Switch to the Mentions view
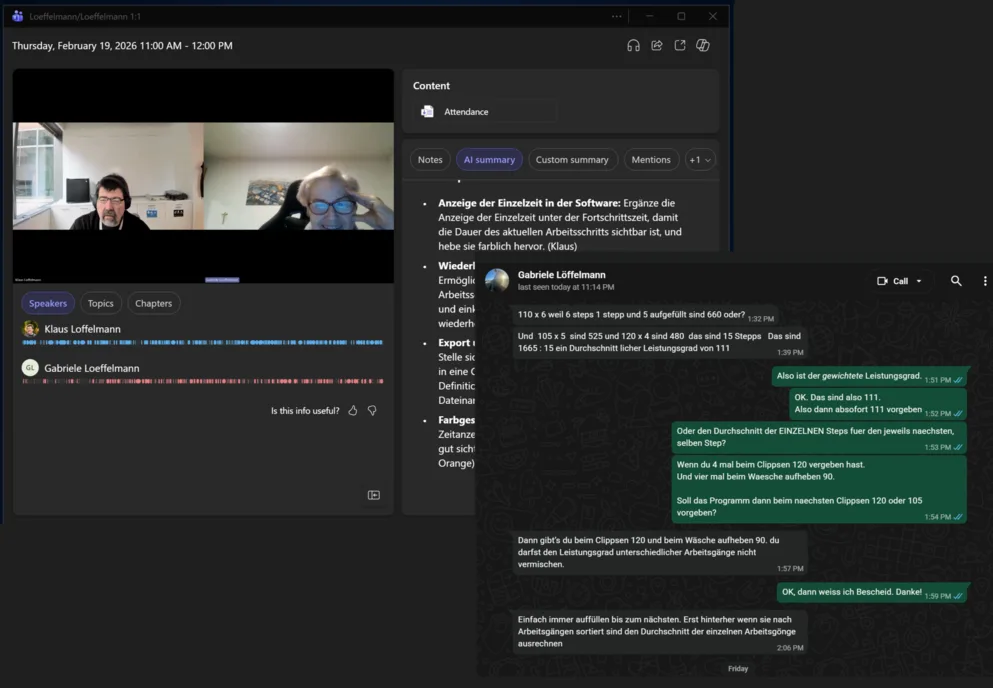The height and width of the screenshot is (688, 993). 651,159
